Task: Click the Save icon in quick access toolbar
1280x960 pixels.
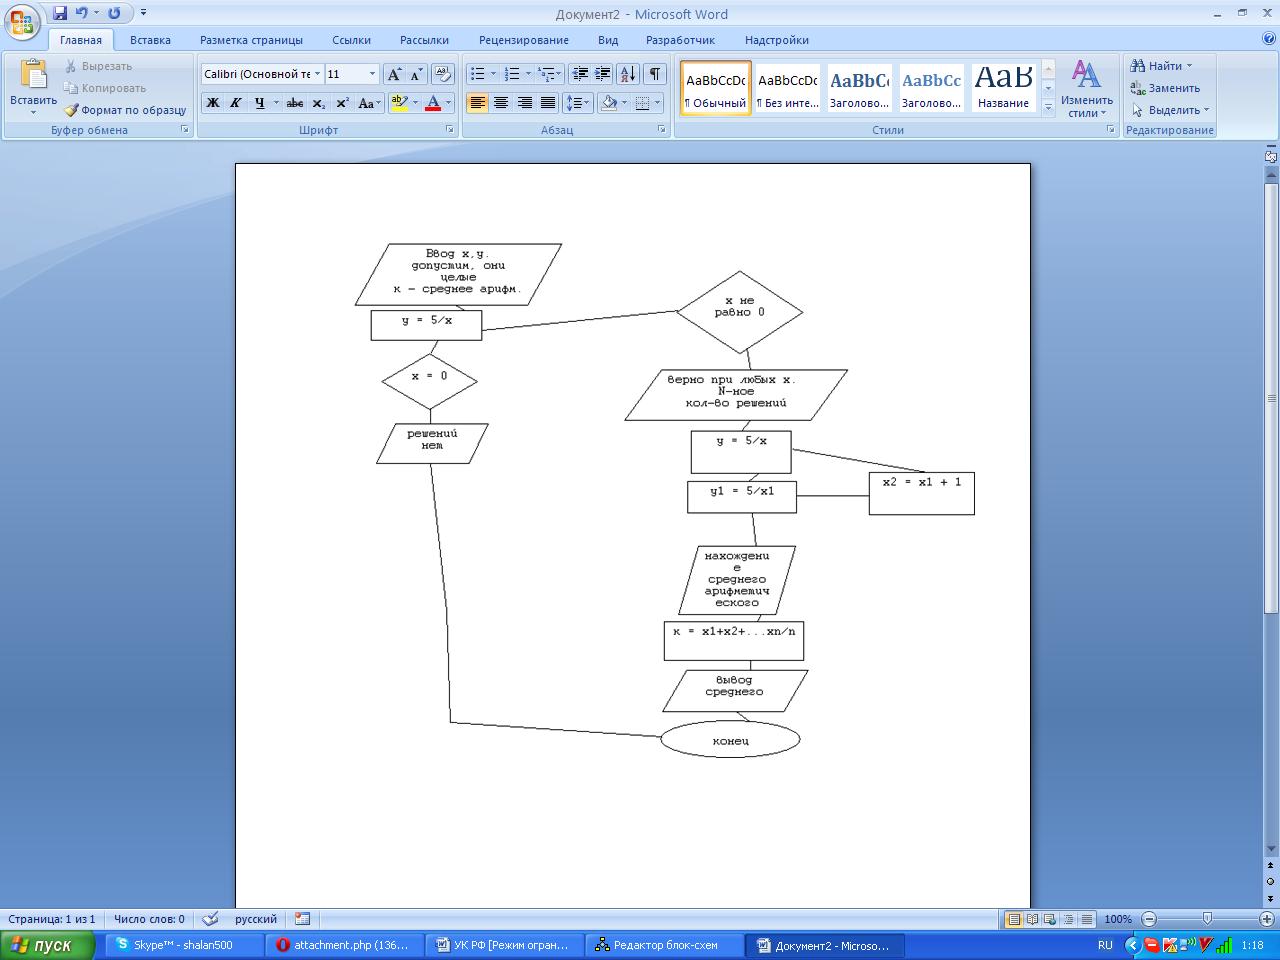Action: click(60, 14)
